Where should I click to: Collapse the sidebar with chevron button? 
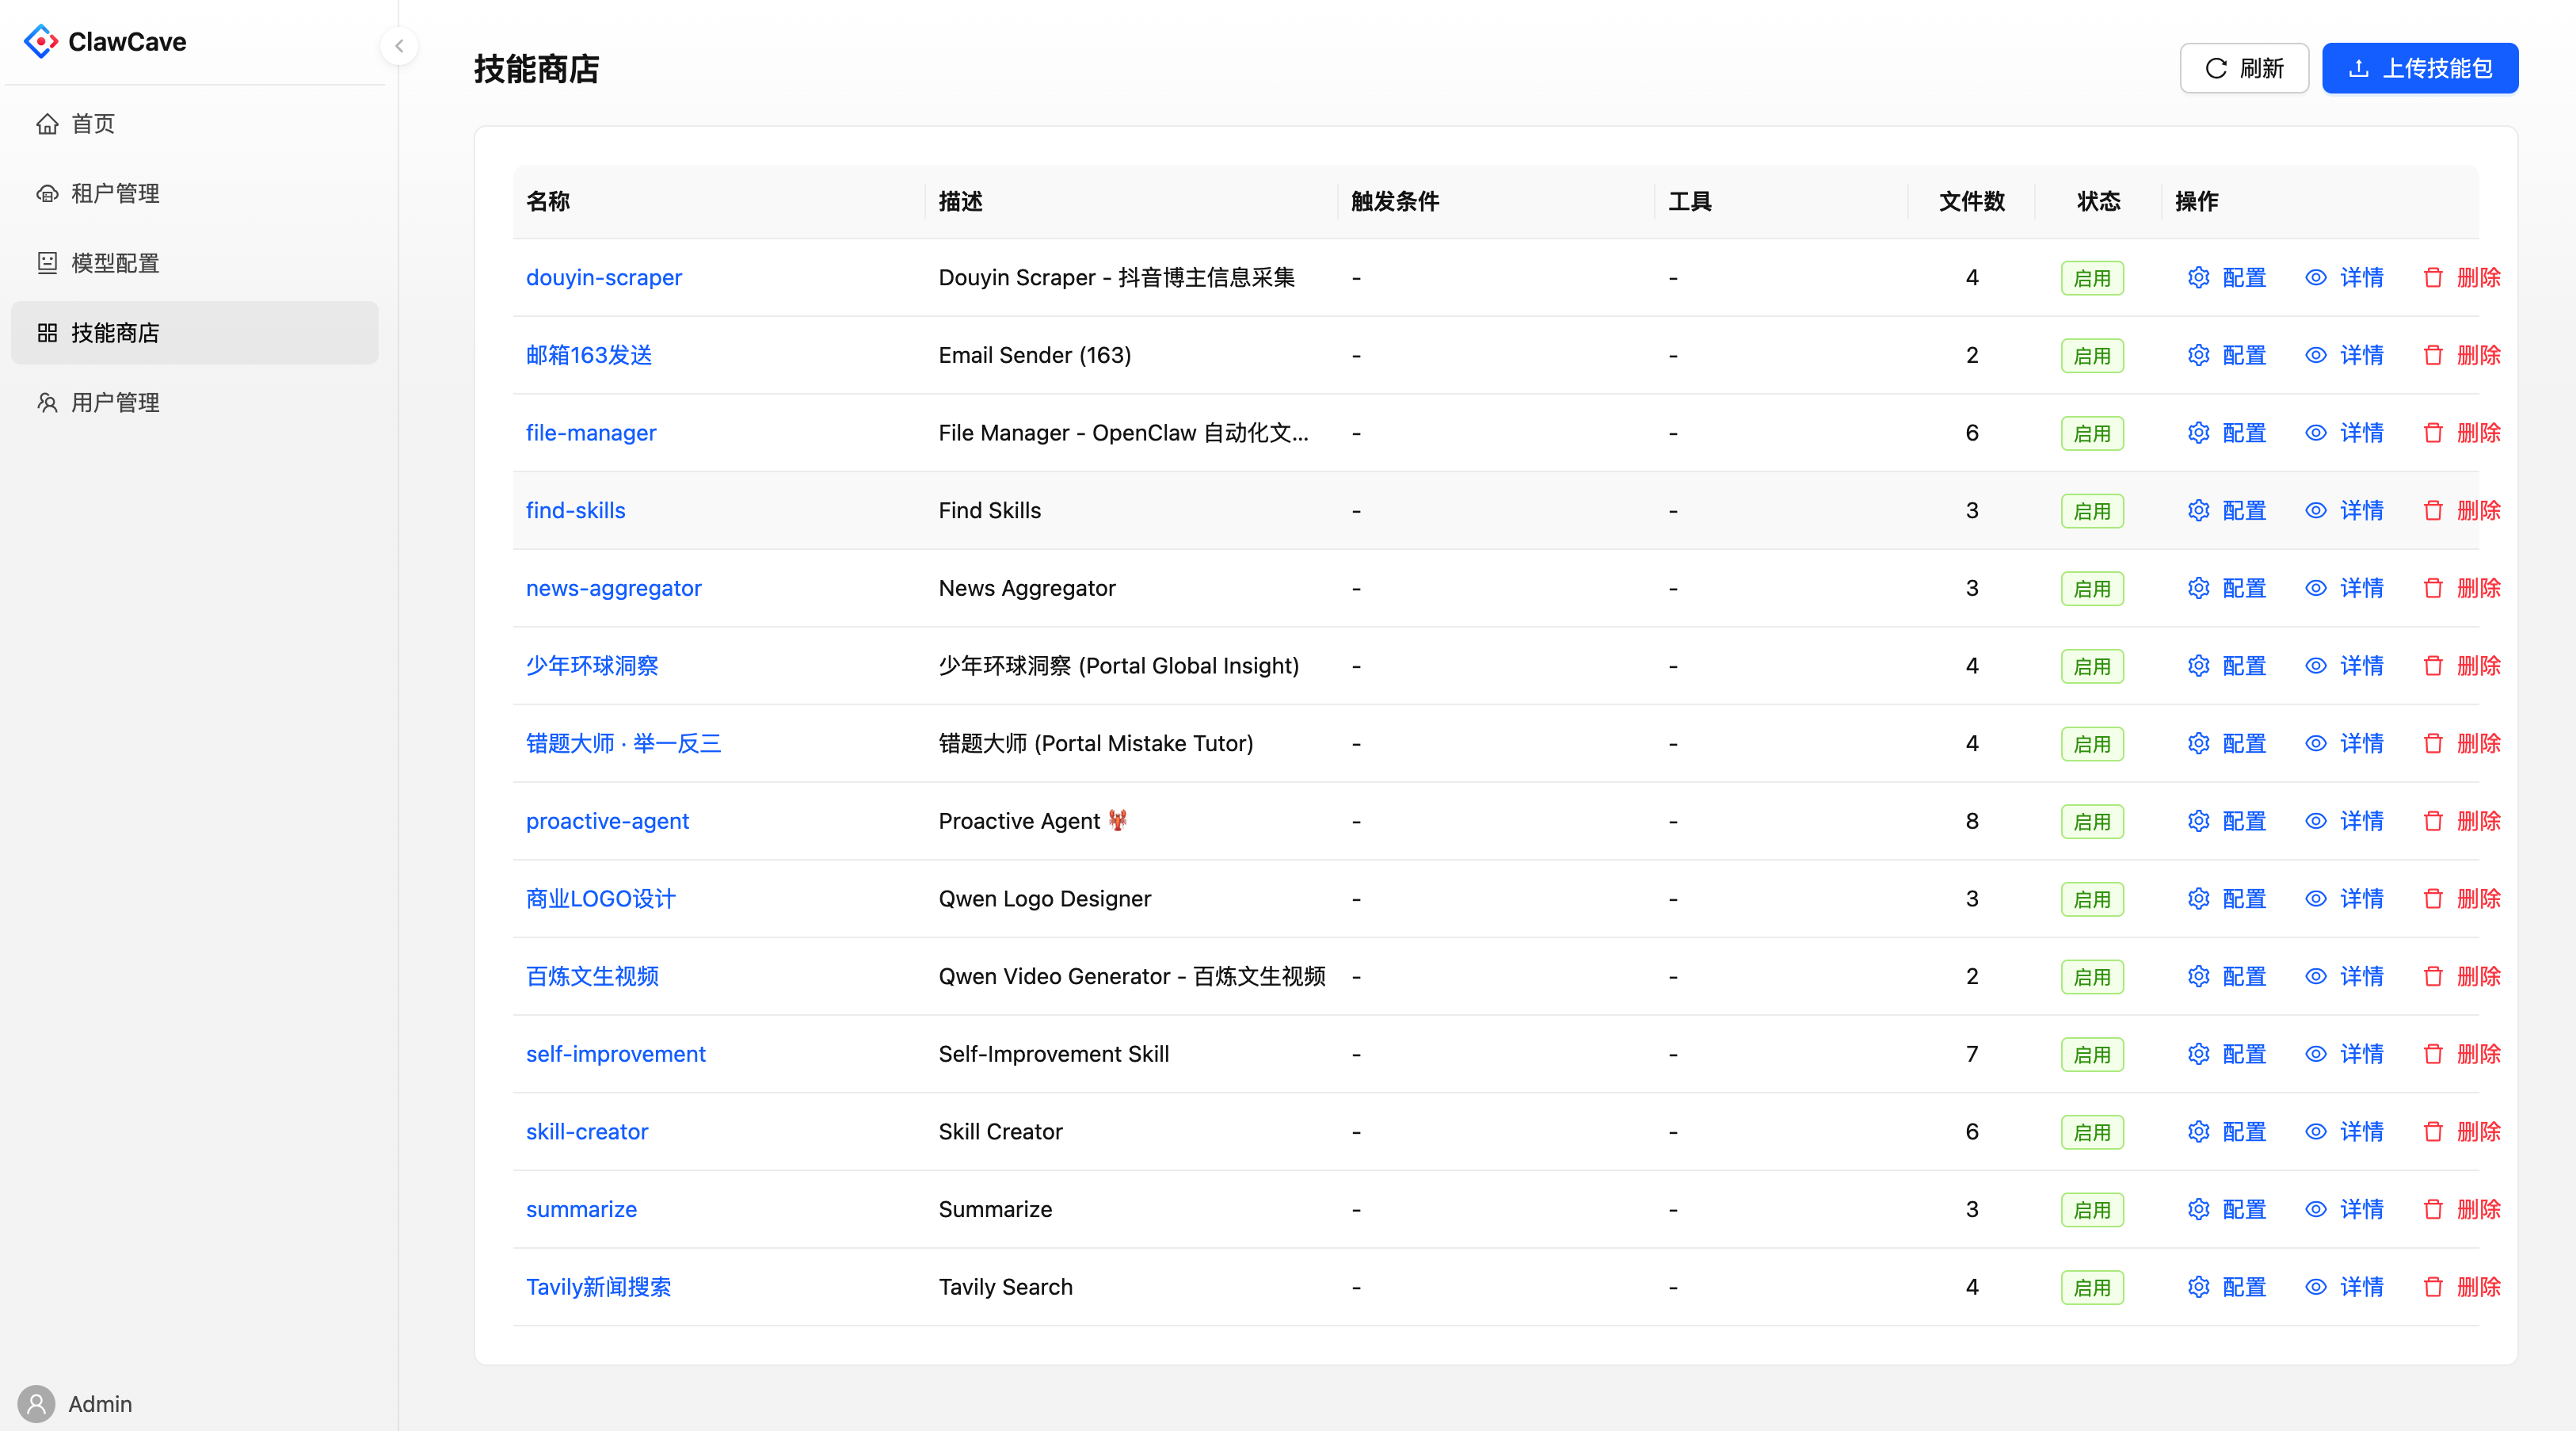[x=399, y=46]
